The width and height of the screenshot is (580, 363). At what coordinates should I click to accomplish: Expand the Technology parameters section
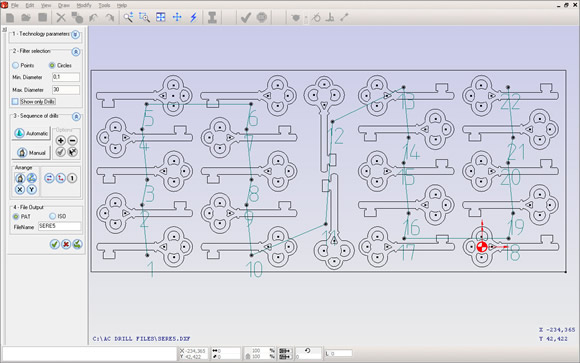[x=75, y=34]
